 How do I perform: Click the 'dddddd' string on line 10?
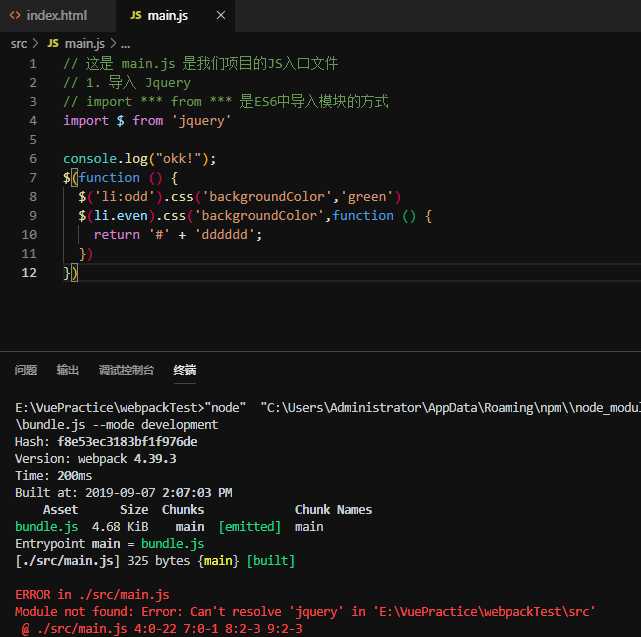[224, 235]
